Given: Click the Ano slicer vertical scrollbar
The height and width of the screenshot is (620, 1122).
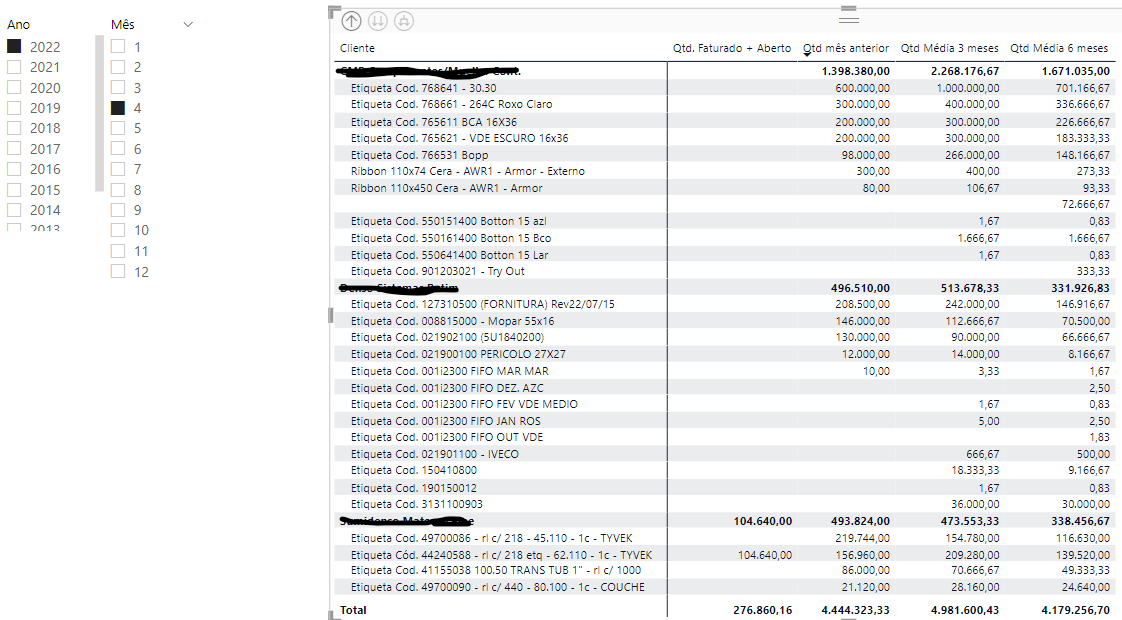Looking at the screenshot, I should point(99,113).
